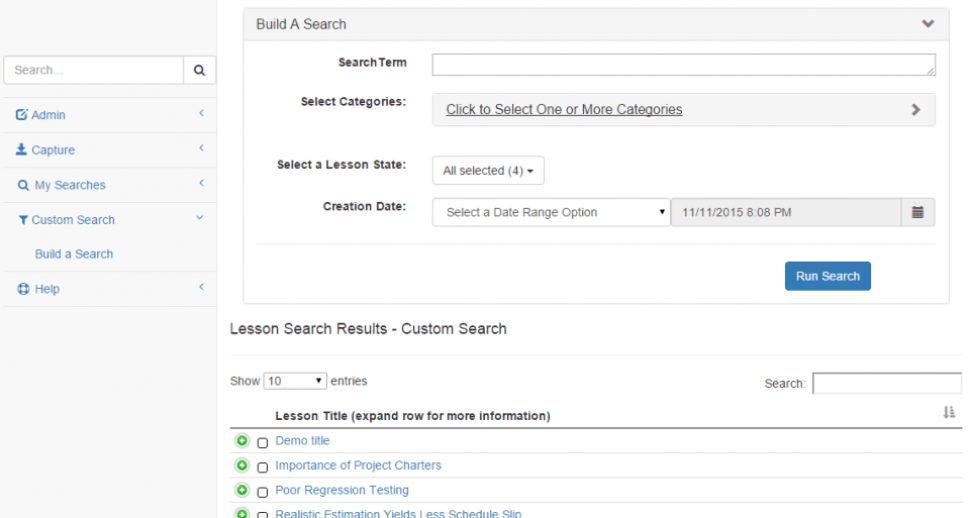This screenshot has height=518, width=970.
Task: Click into the Search Term text field
Action: pyautogui.click(x=683, y=64)
